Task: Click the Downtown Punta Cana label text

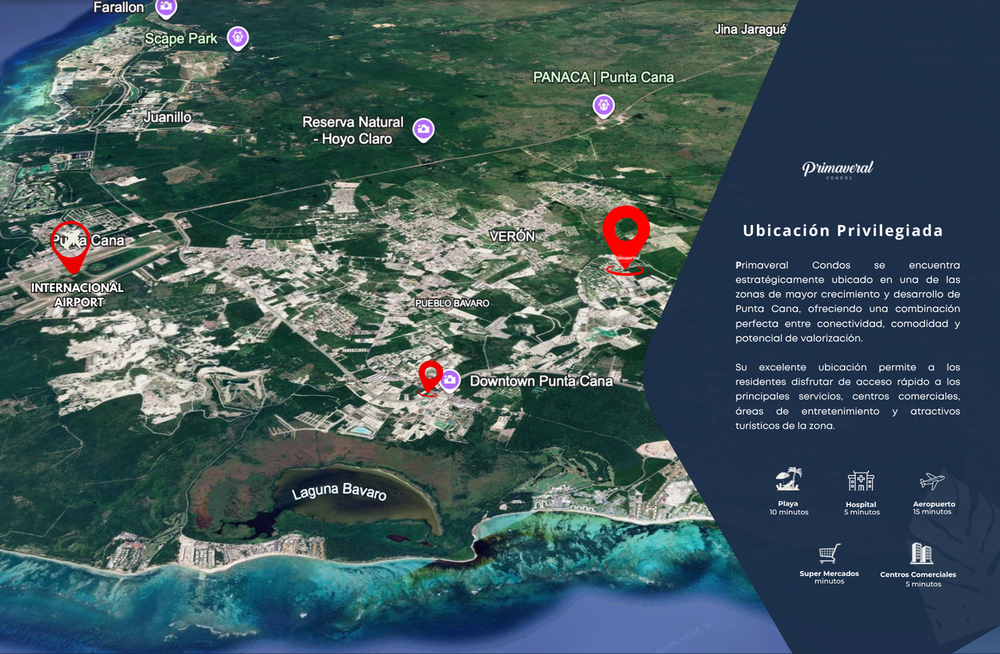Action: coord(541,381)
